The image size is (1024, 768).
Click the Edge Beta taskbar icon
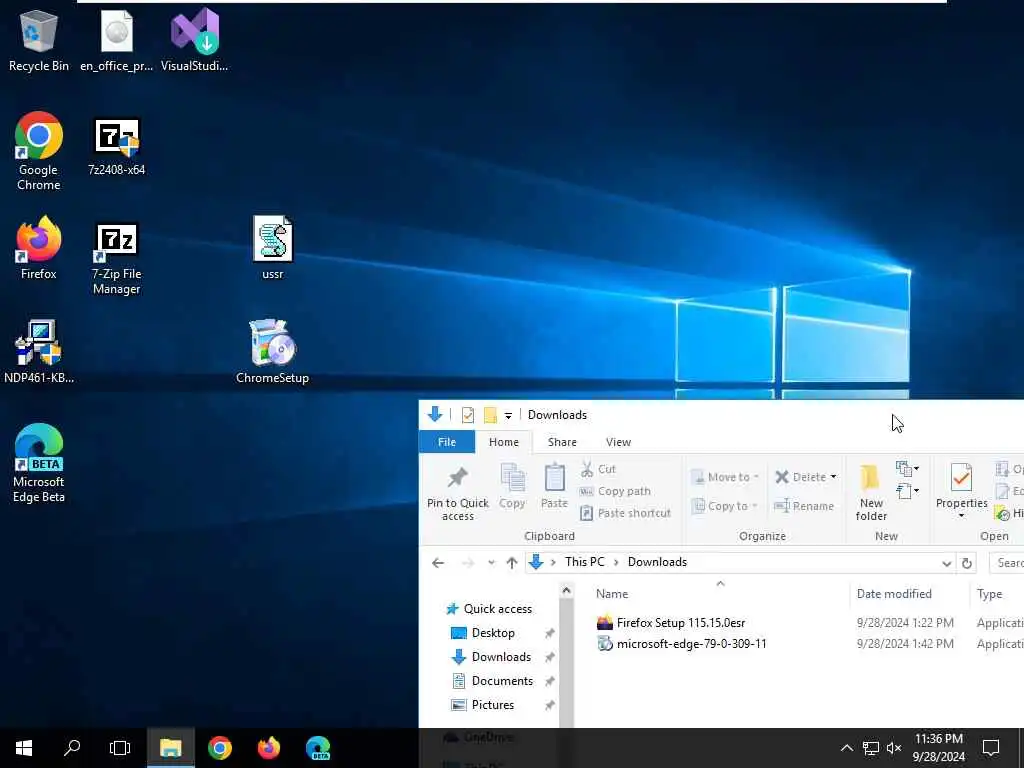point(317,748)
